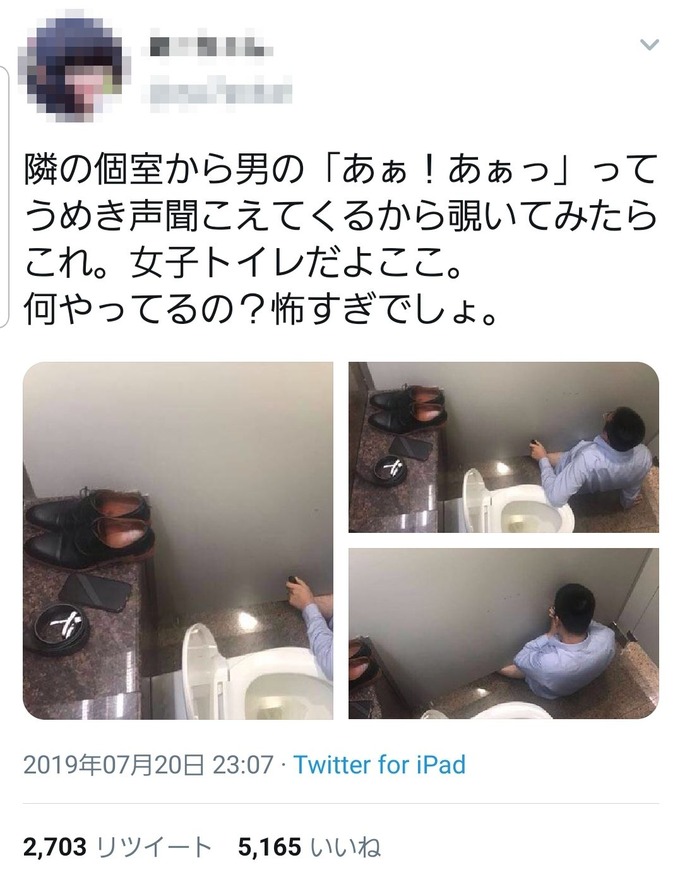The width and height of the screenshot is (680, 877).
Task: Click the リツイート label
Action: pyautogui.click(x=155, y=847)
